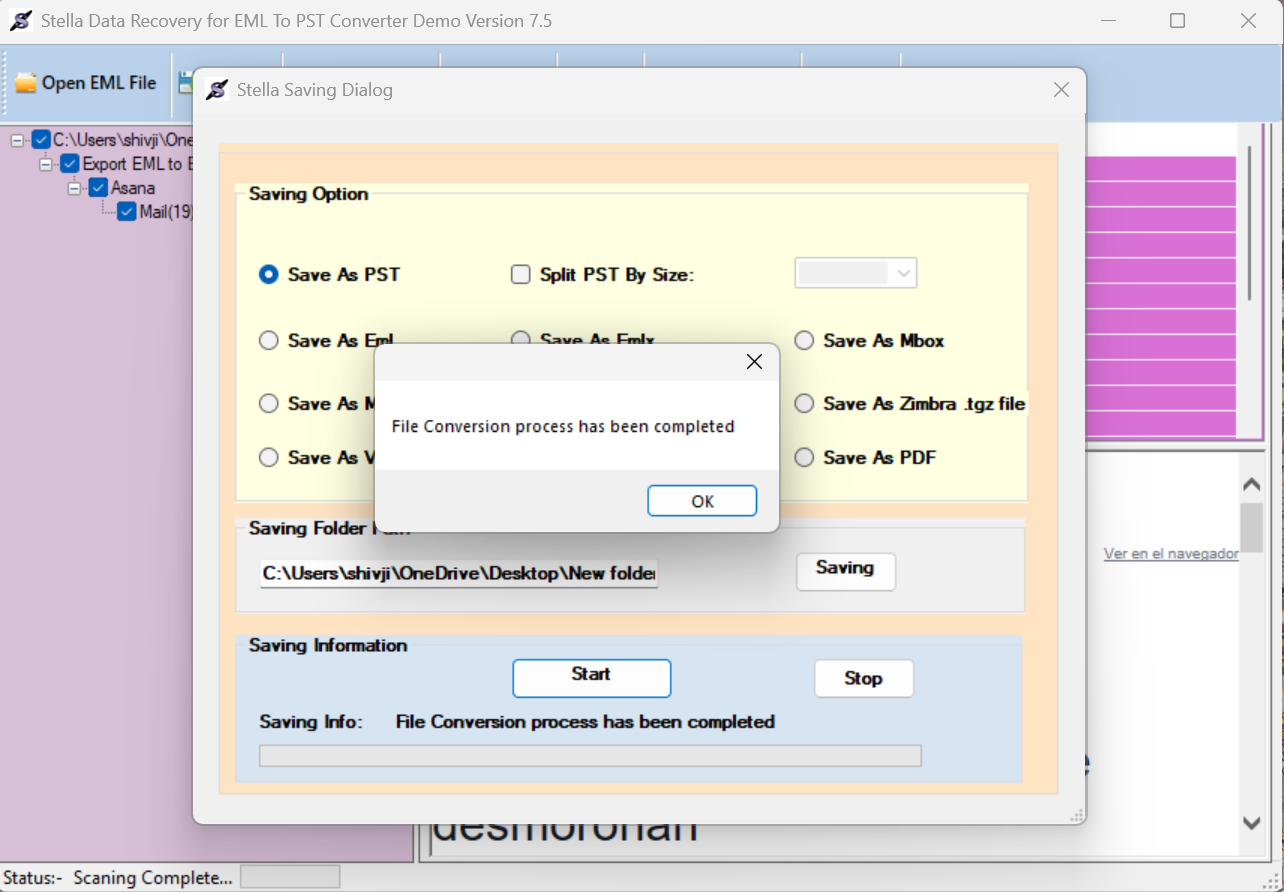This screenshot has width=1284, height=892.
Task: Select the Asana folder in the tree
Action: (x=133, y=188)
